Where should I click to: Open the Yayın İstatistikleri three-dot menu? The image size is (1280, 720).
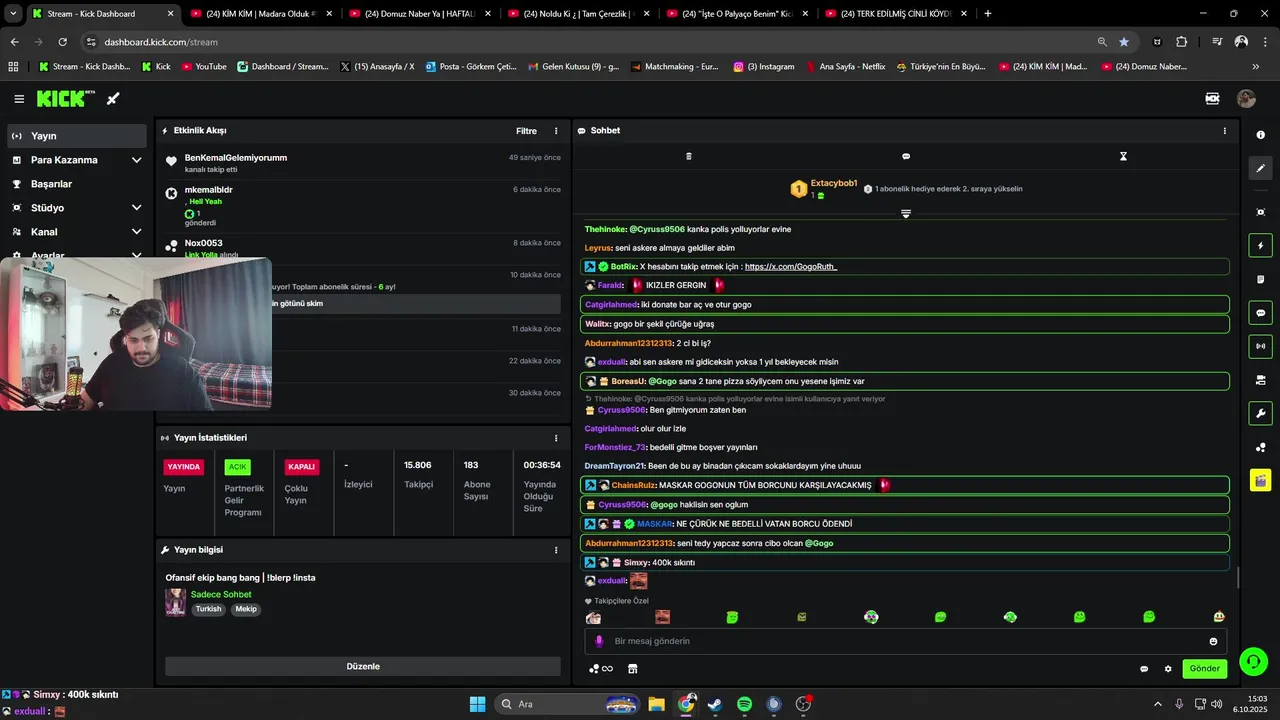(x=556, y=438)
